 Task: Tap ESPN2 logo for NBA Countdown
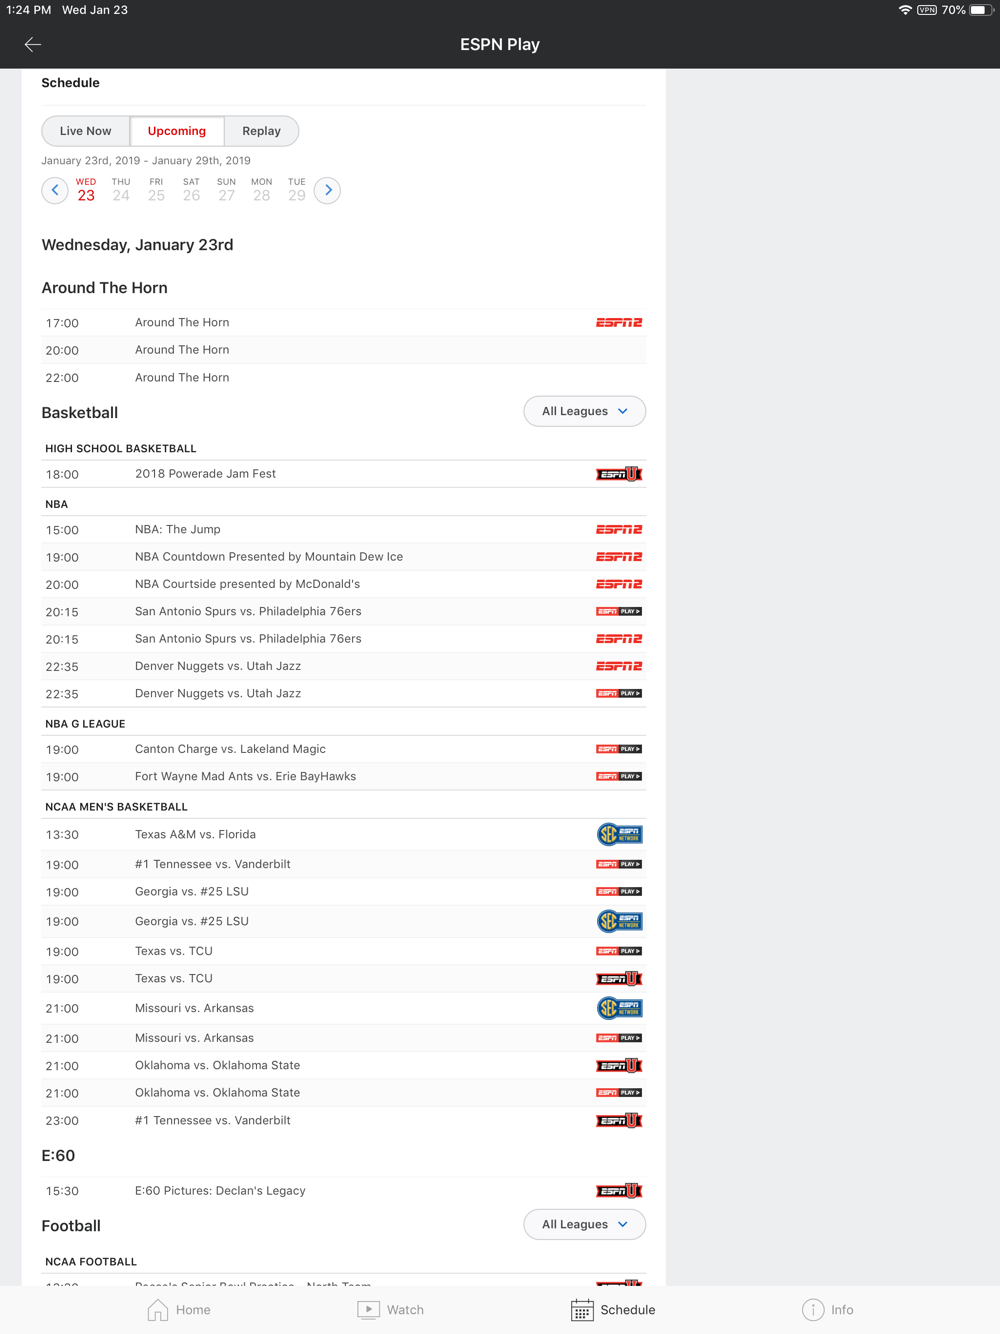[619, 557]
